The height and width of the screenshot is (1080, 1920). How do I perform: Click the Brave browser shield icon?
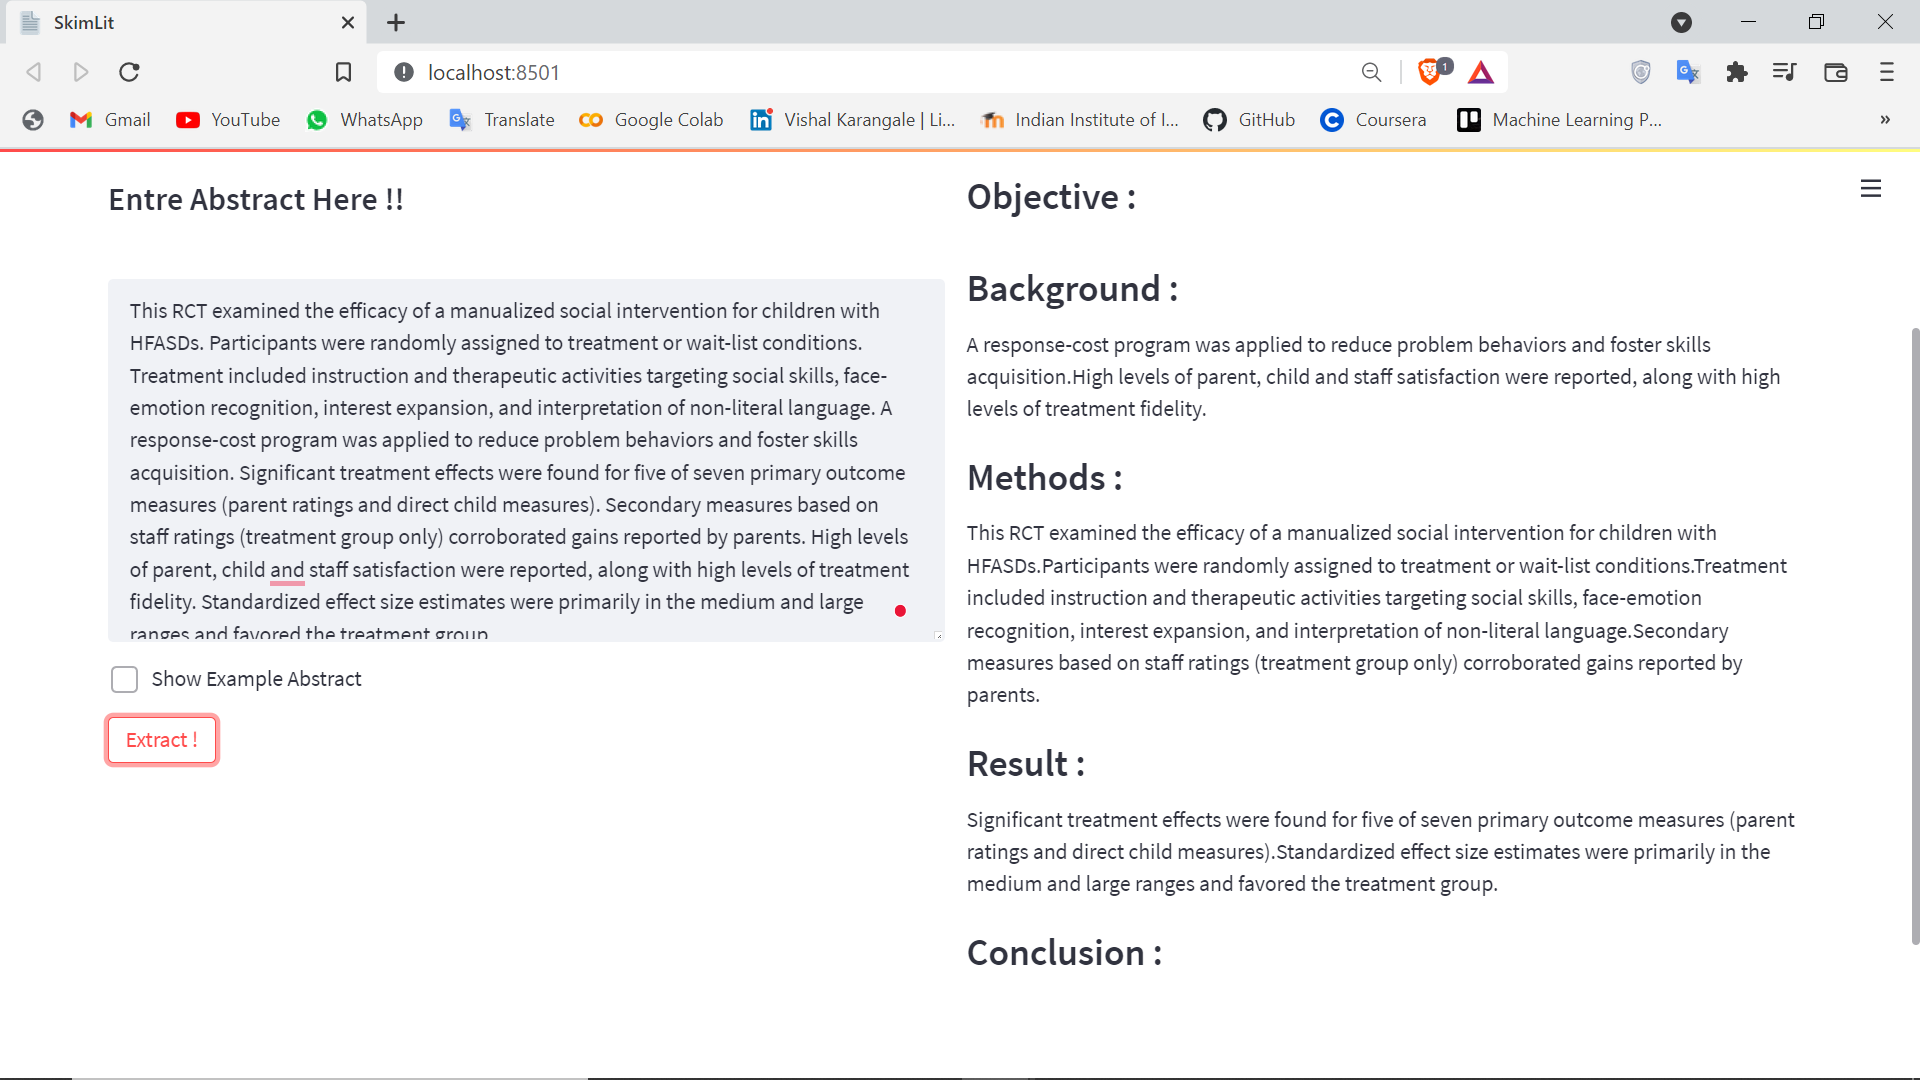(1432, 73)
